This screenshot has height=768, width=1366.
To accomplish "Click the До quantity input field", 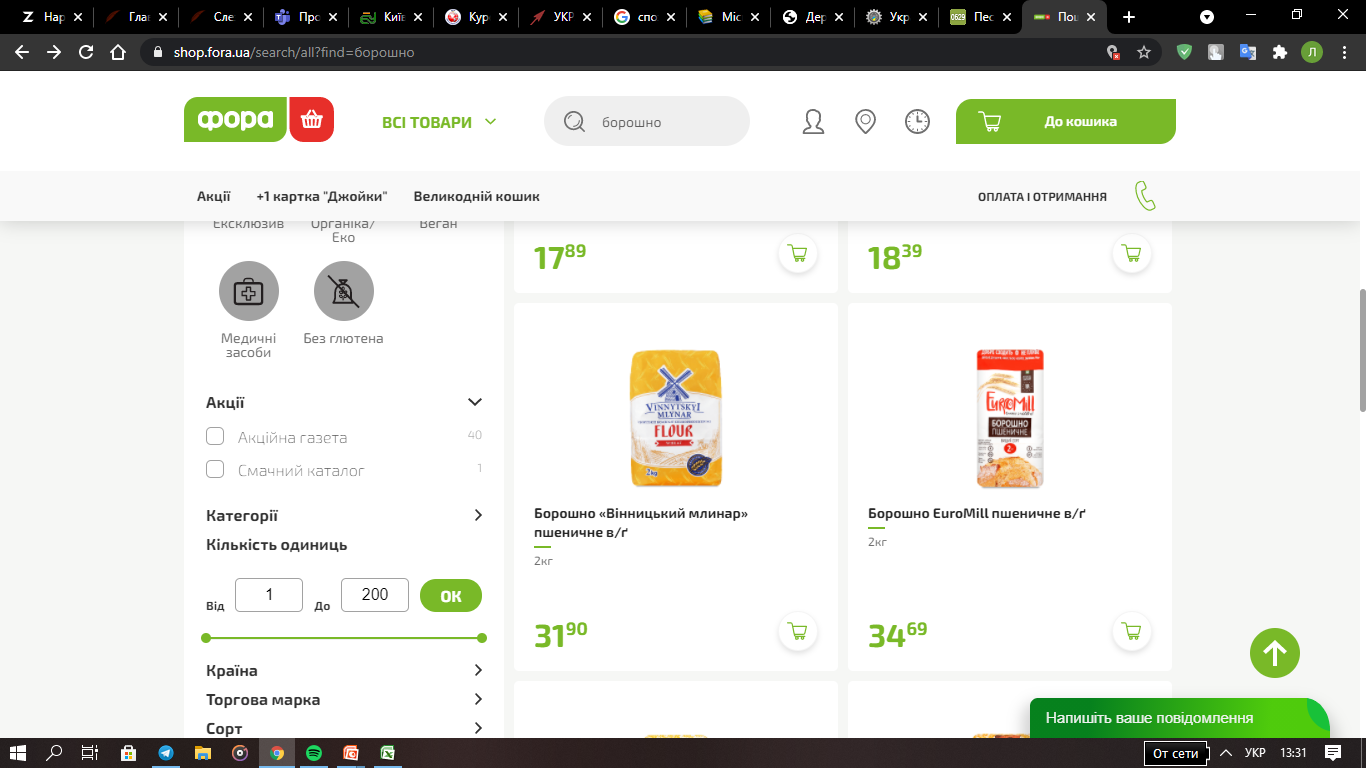I will [x=375, y=595].
